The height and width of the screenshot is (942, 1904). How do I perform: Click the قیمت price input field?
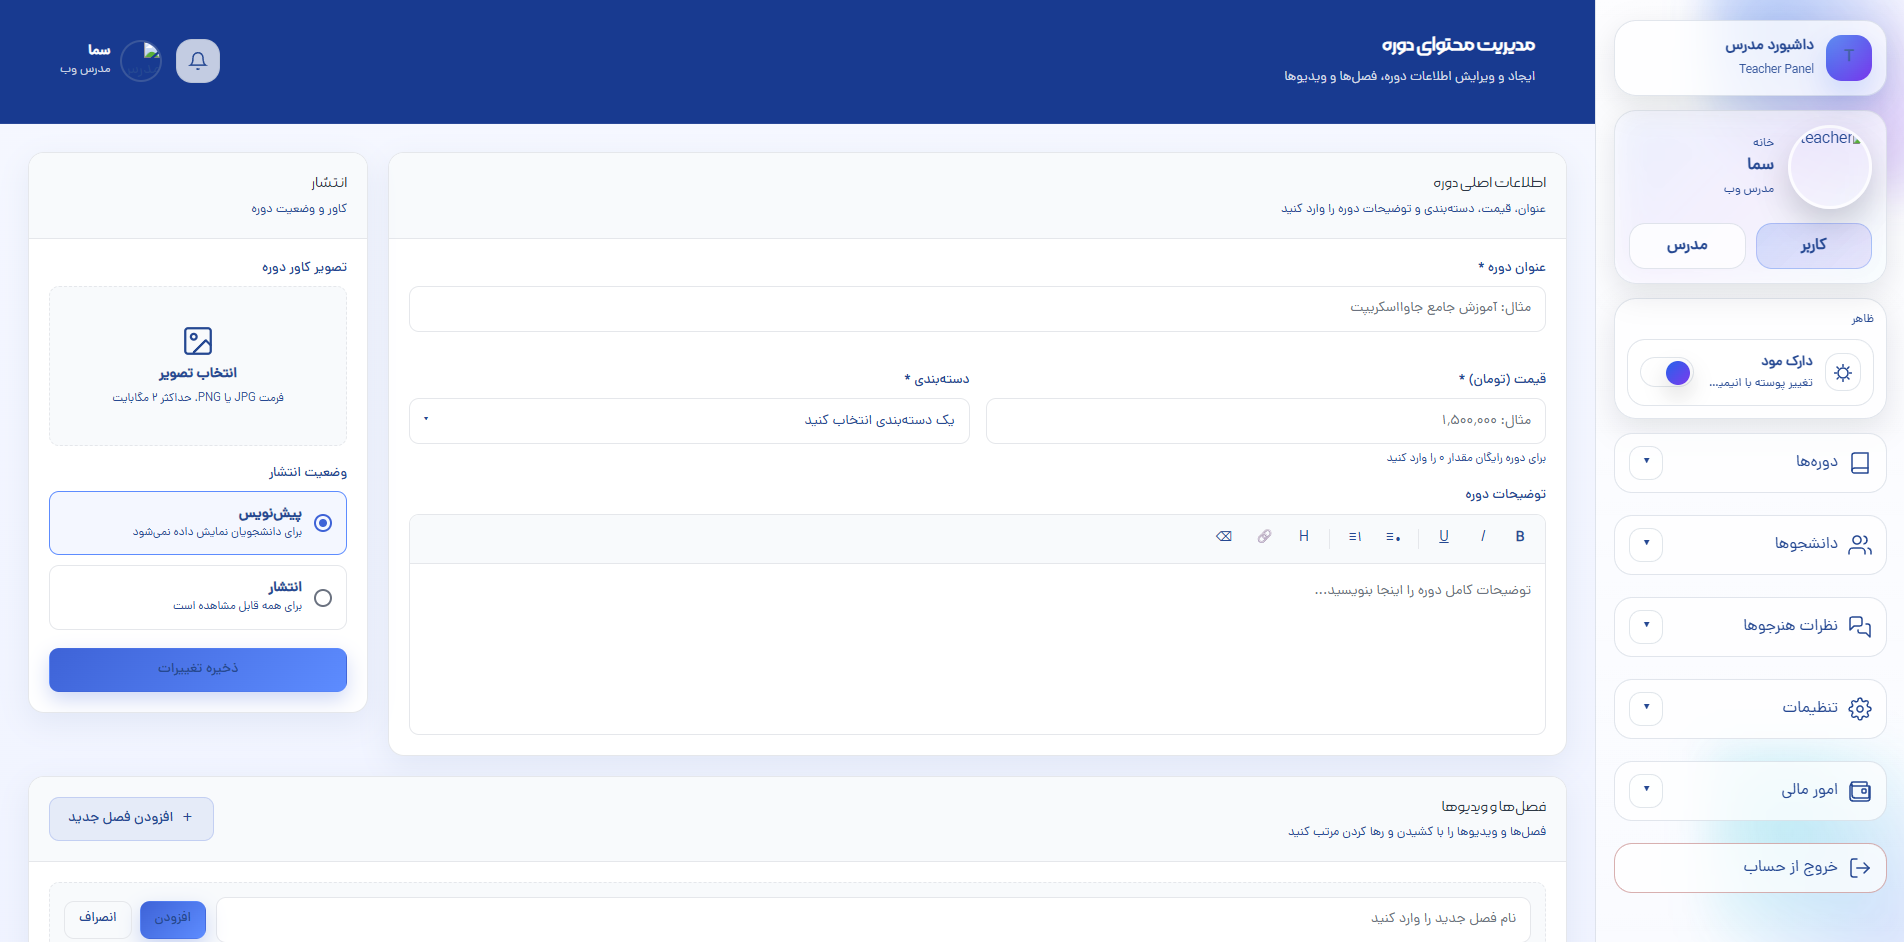click(1266, 421)
